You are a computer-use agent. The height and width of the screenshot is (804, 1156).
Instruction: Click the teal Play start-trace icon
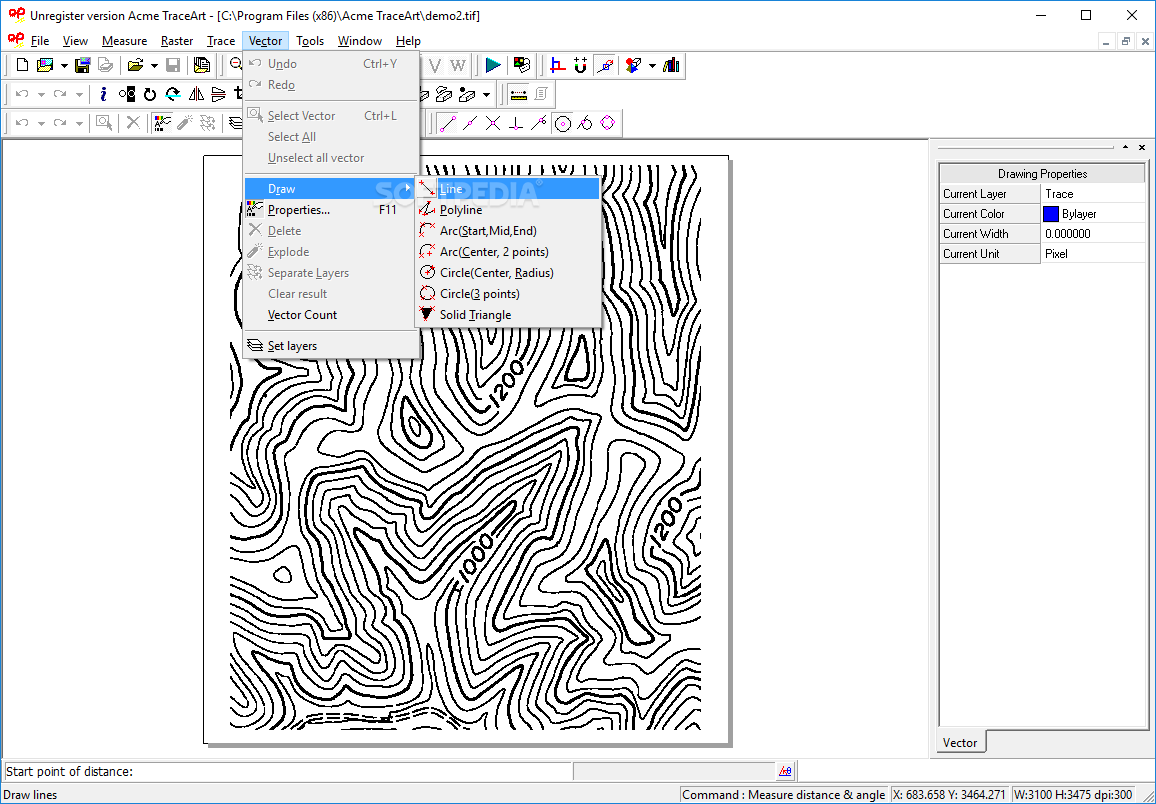(x=493, y=66)
